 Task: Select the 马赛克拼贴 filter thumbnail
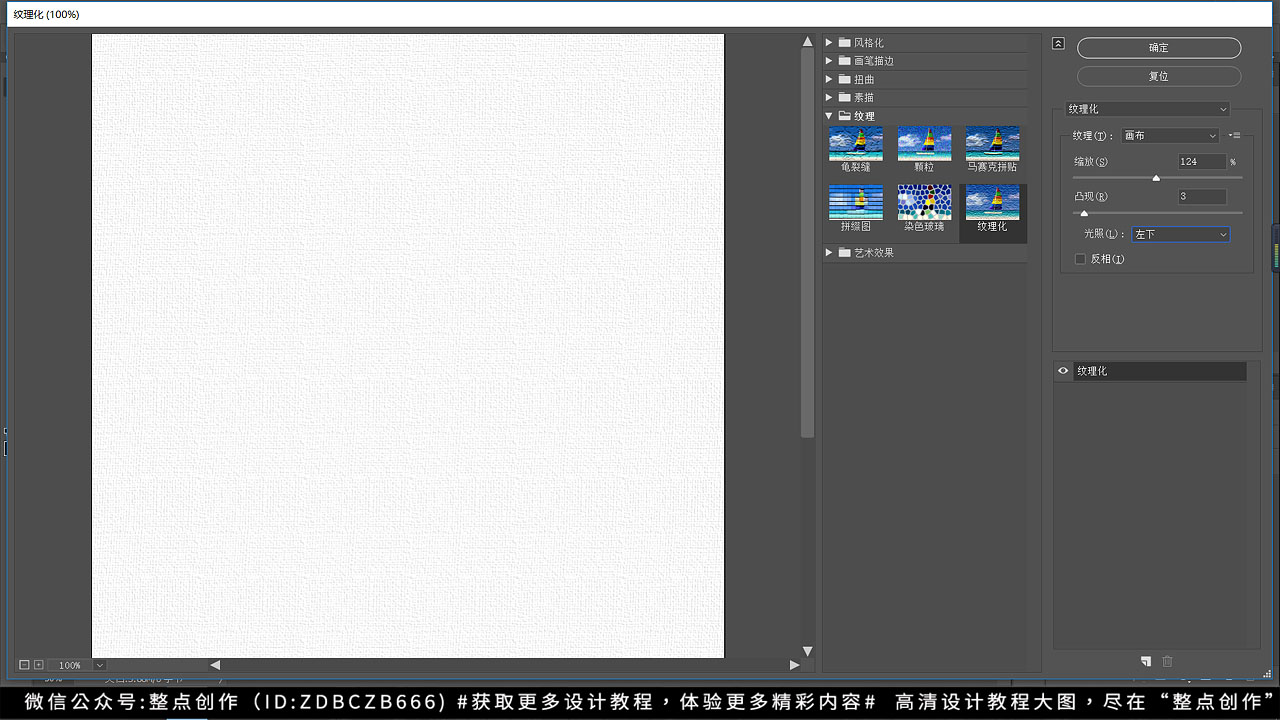[992, 144]
